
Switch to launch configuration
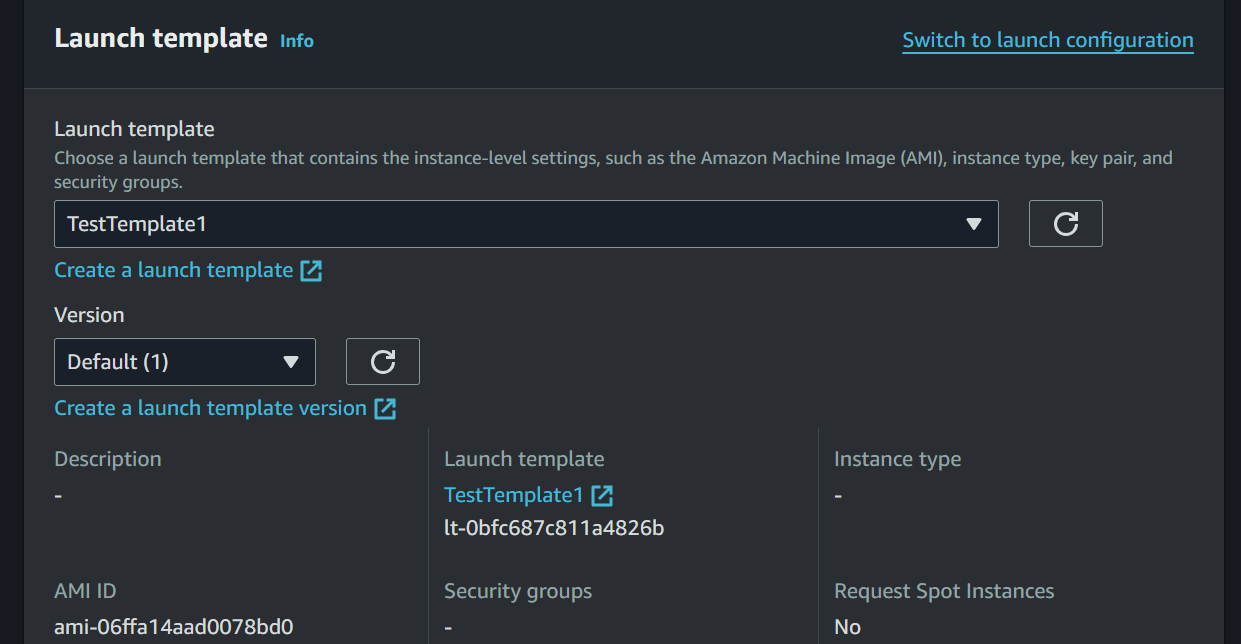(x=1047, y=41)
